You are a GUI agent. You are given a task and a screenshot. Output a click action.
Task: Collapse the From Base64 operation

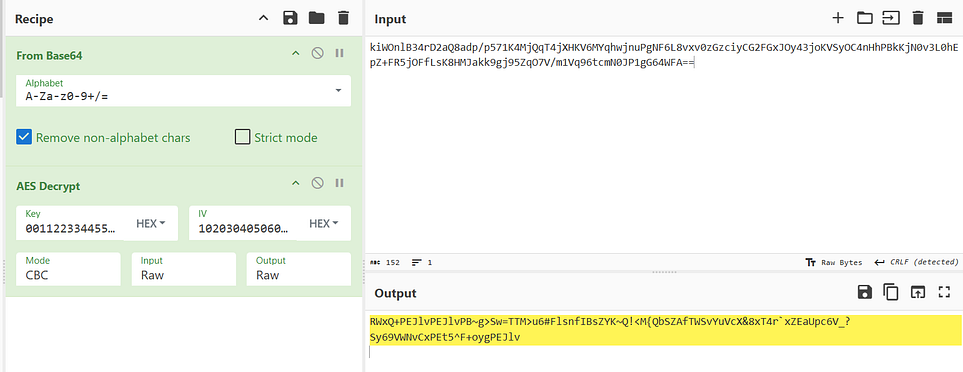tap(295, 53)
